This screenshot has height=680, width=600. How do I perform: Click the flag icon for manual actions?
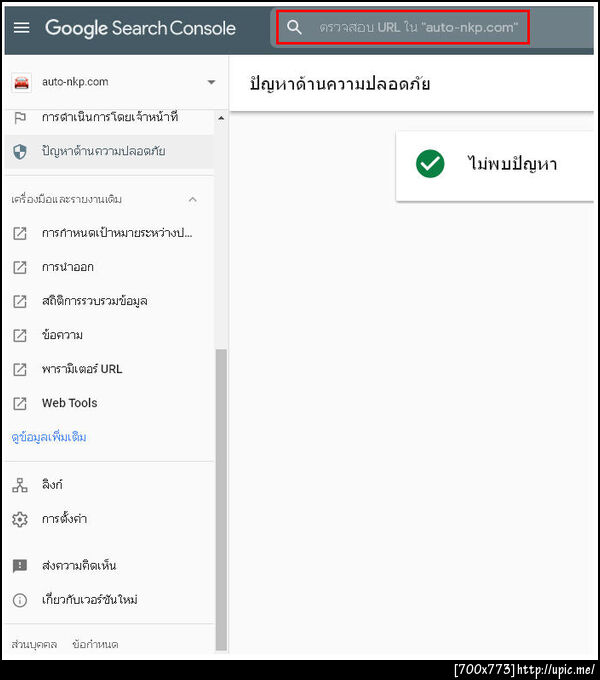tap(20, 118)
